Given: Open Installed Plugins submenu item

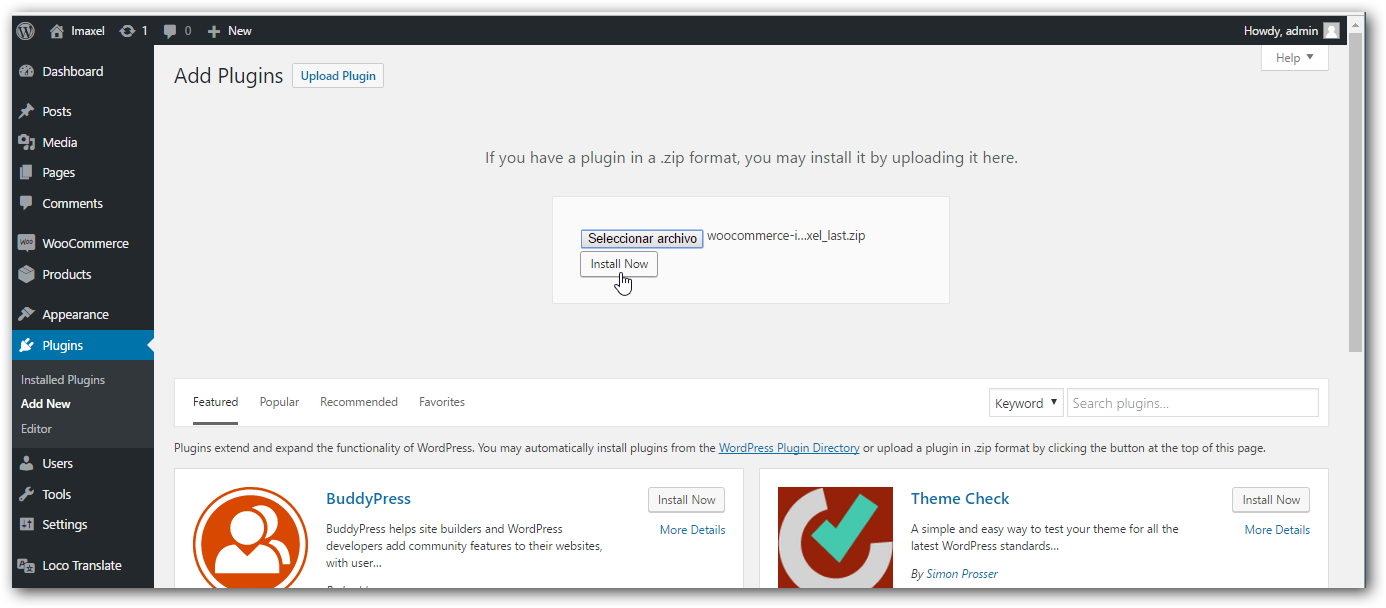Looking at the screenshot, I should [63, 380].
